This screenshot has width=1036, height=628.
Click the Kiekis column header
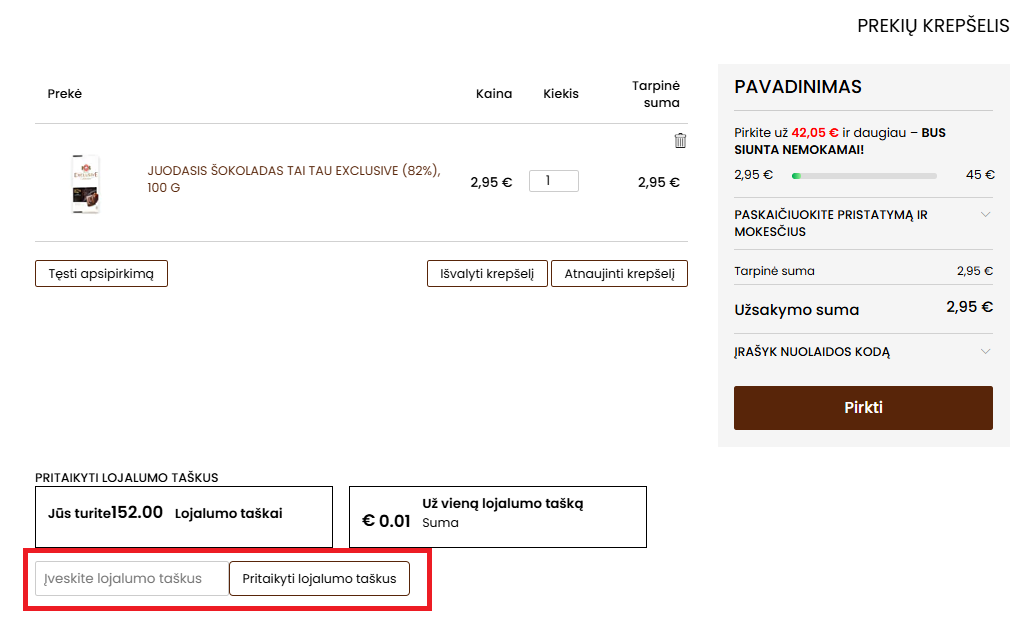[x=560, y=94]
